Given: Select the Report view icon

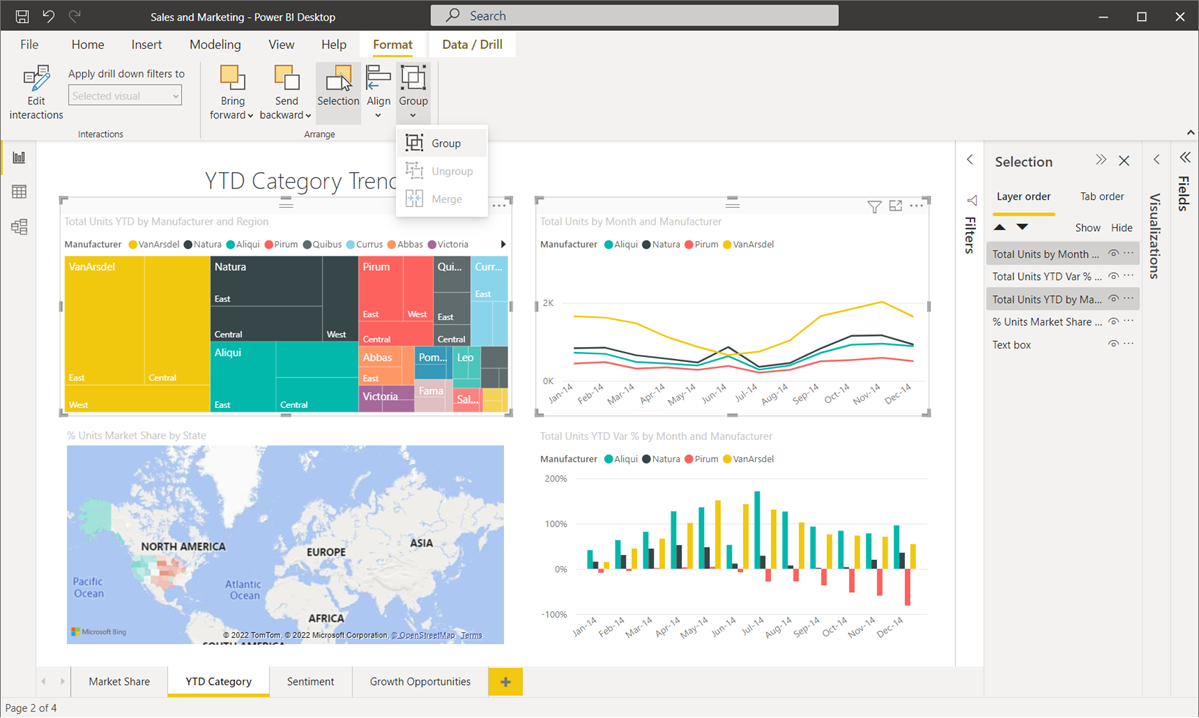Looking at the screenshot, I should pyautogui.click(x=18, y=157).
